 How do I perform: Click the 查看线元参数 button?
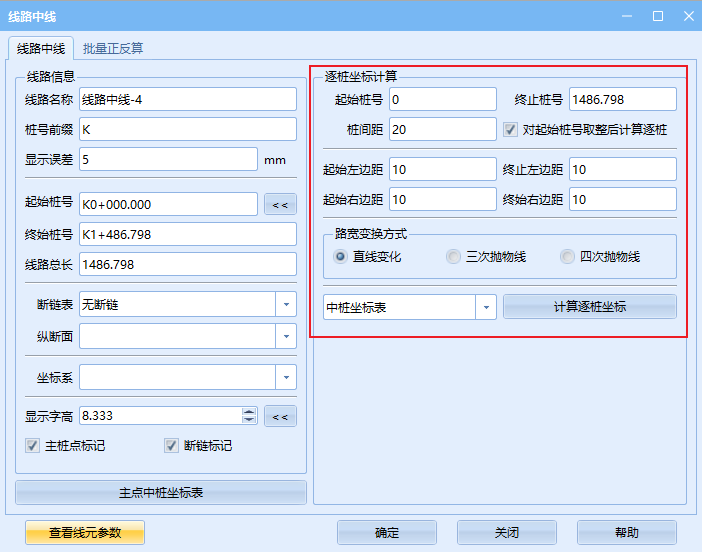click(x=85, y=532)
